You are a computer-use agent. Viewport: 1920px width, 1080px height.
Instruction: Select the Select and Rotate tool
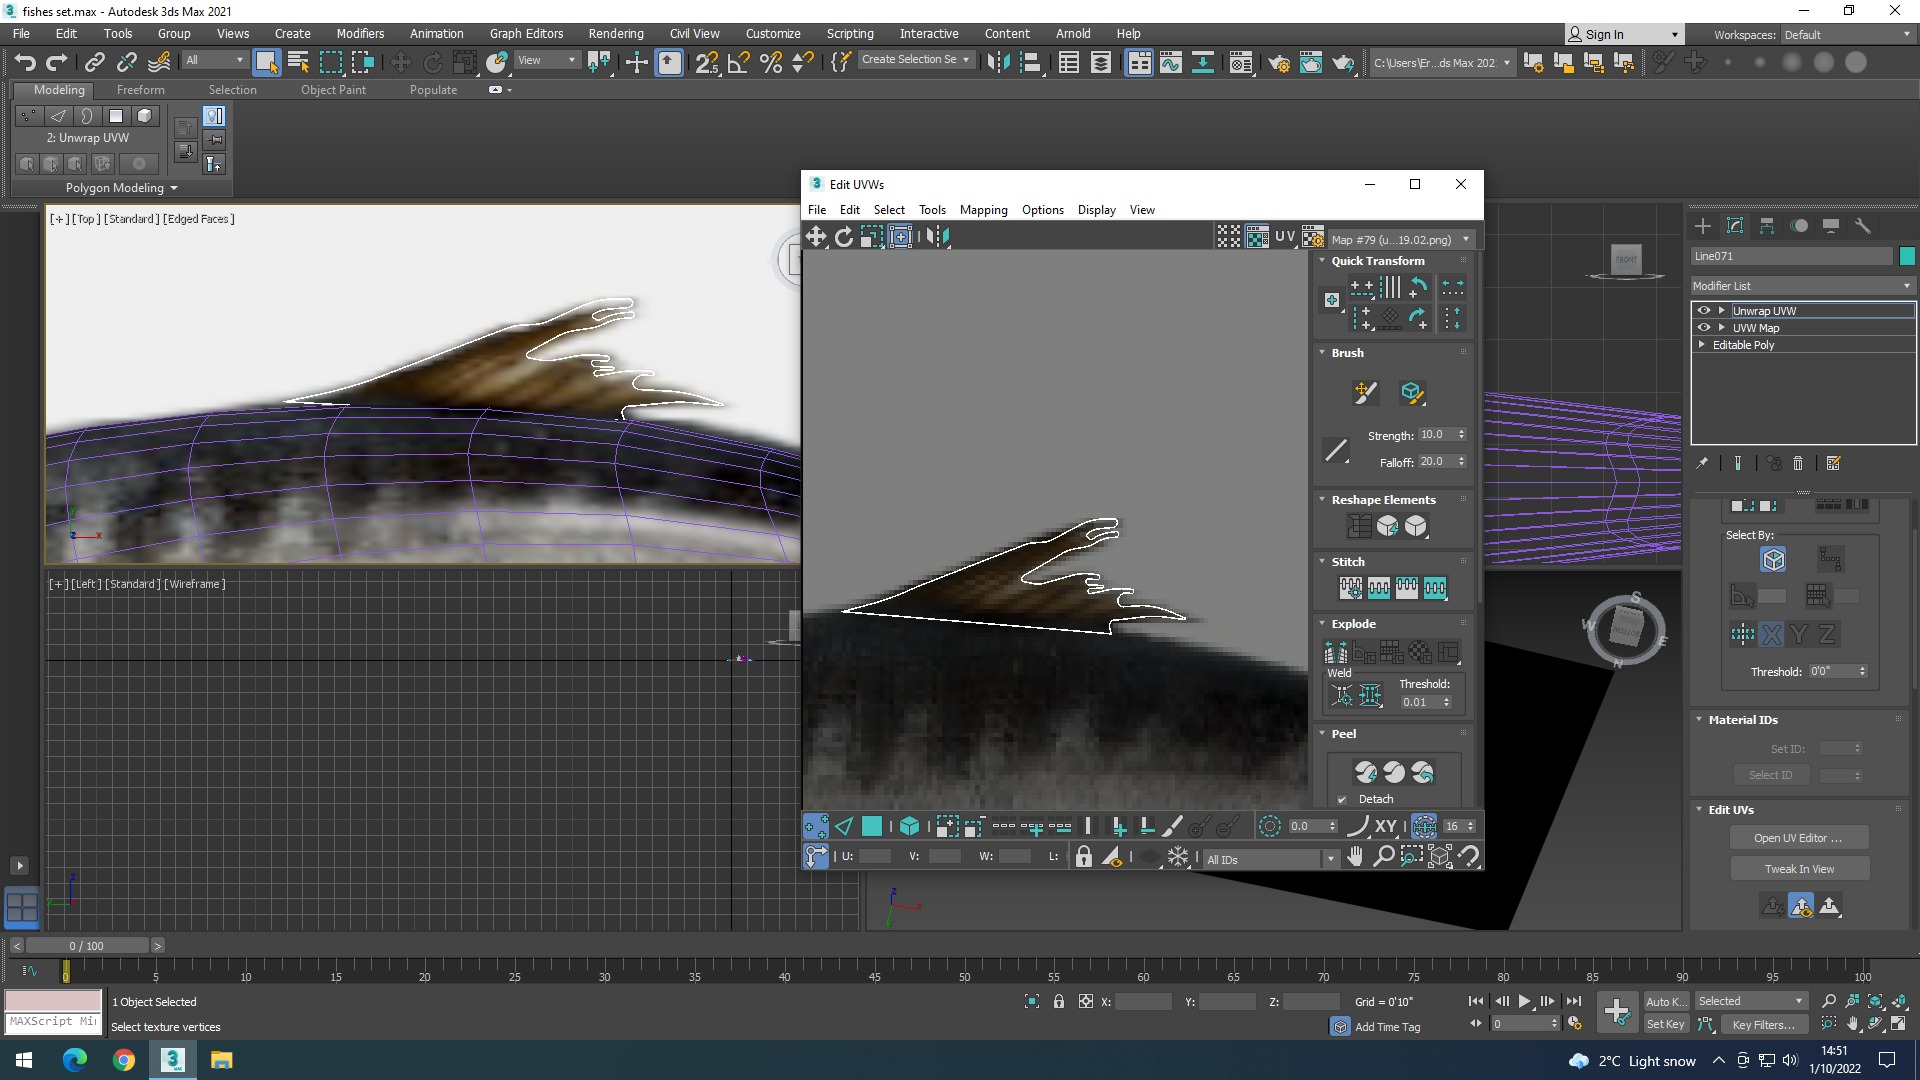tap(433, 62)
